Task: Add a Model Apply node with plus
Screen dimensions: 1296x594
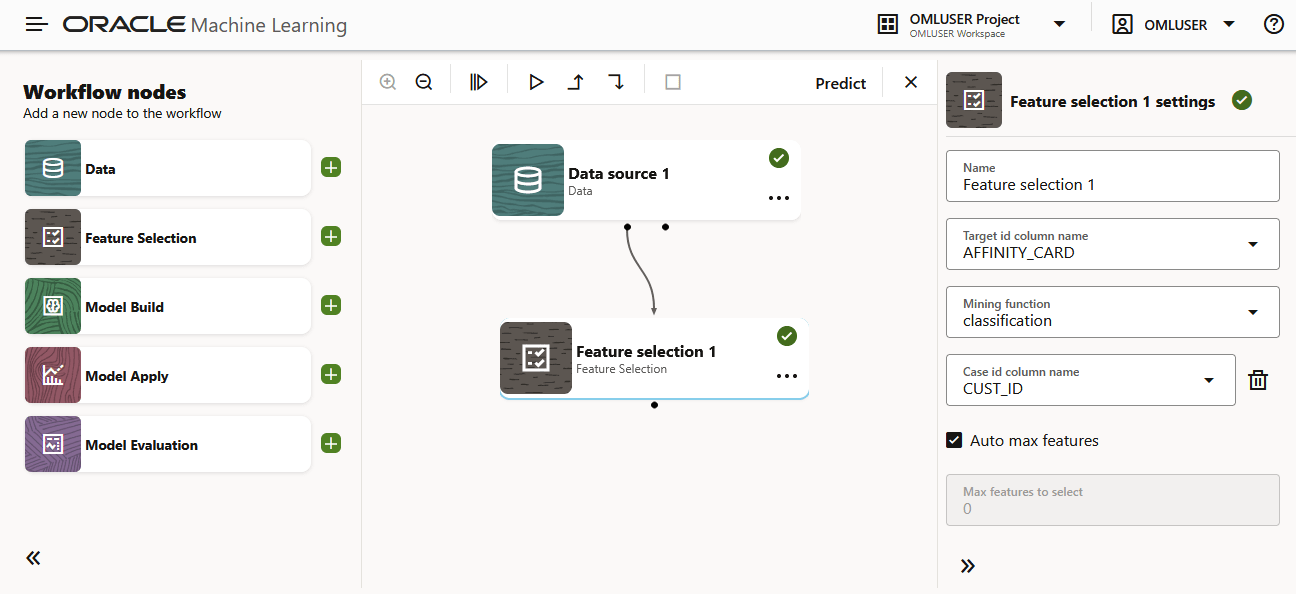Action: click(331, 374)
